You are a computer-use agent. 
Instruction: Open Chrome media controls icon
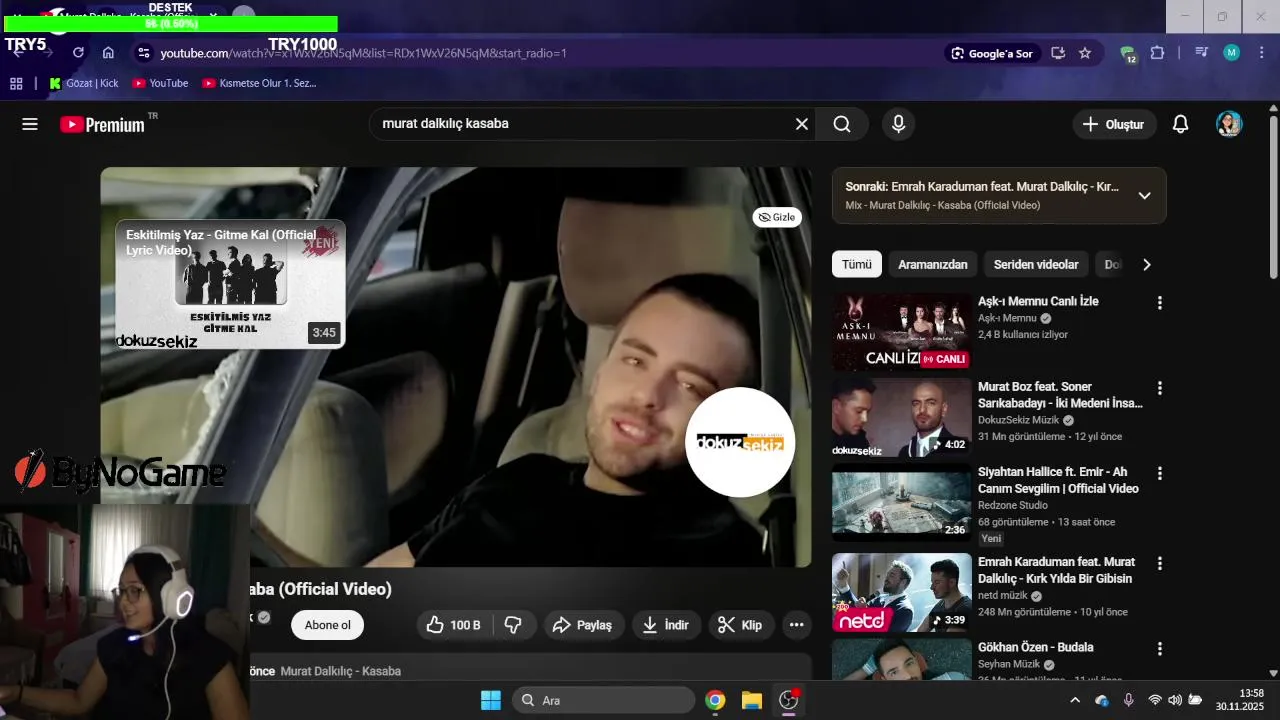pos(1201,53)
